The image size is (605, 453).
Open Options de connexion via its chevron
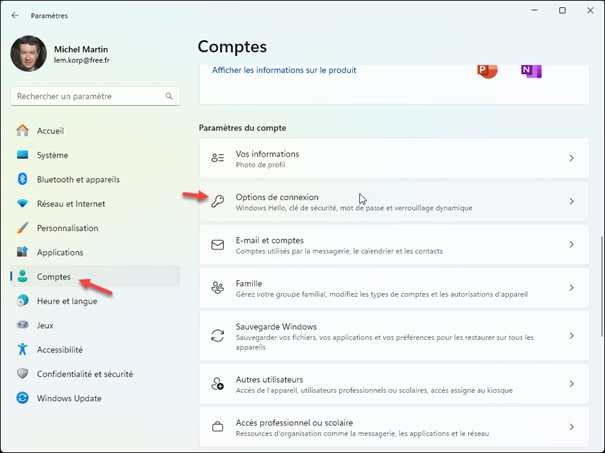coord(571,201)
